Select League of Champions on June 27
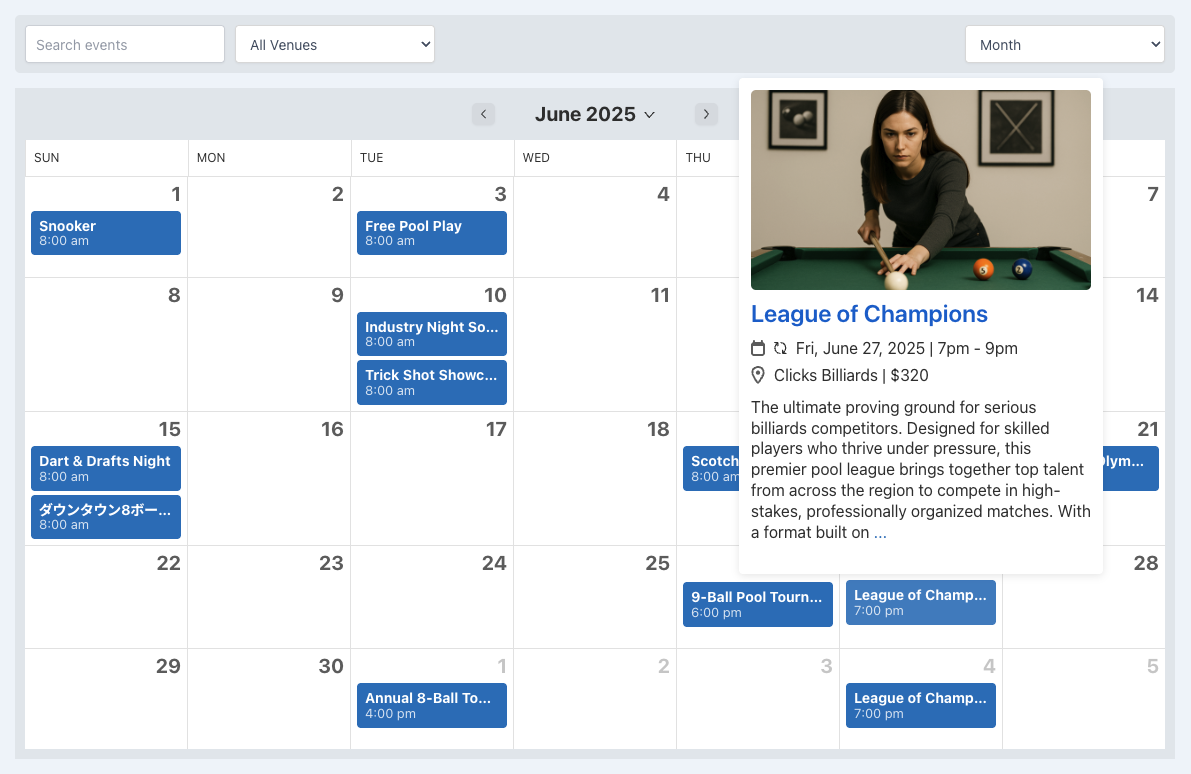1191x774 pixels. point(921,603)
